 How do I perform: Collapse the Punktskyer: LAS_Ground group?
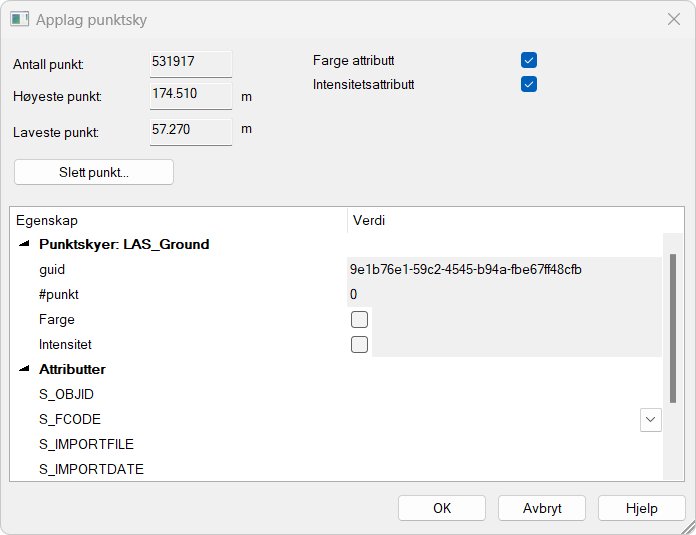click(x=23, y=245)
